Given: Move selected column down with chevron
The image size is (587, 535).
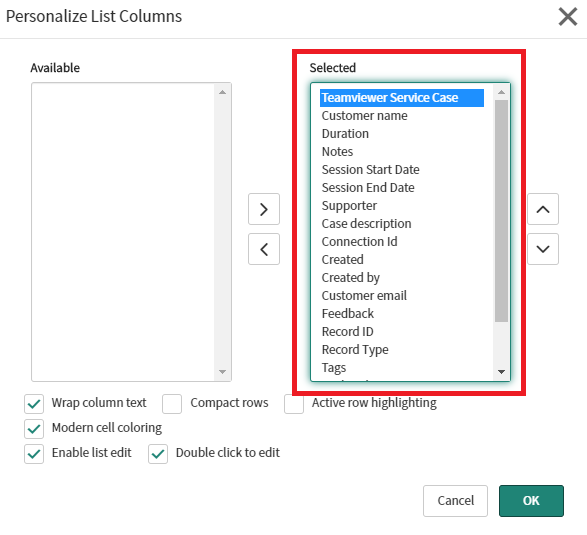Looking at the screenshot, I should point(543,249).
